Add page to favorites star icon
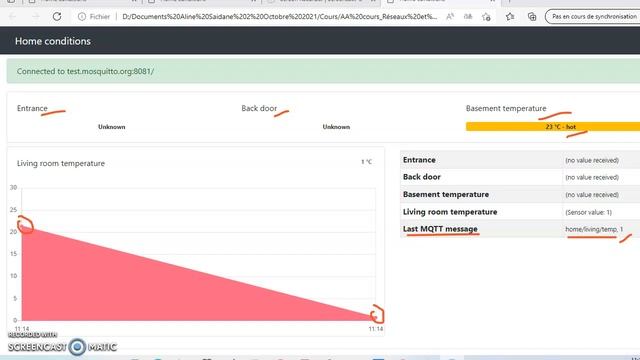This screenshot has width=640, height=360. coord(486,17)
